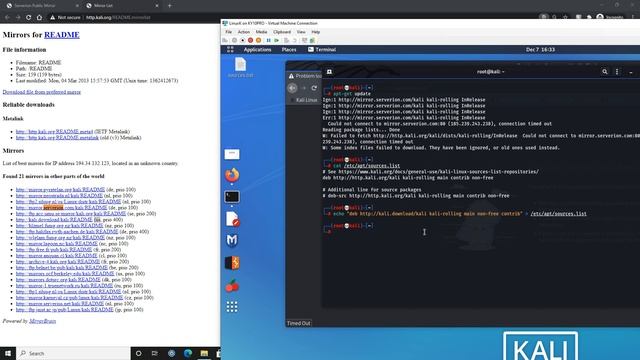640x360 pixels.
Task: Open File Explorer from the Windows taskbar
Action: pyautogui.click(x=204, y=353)
